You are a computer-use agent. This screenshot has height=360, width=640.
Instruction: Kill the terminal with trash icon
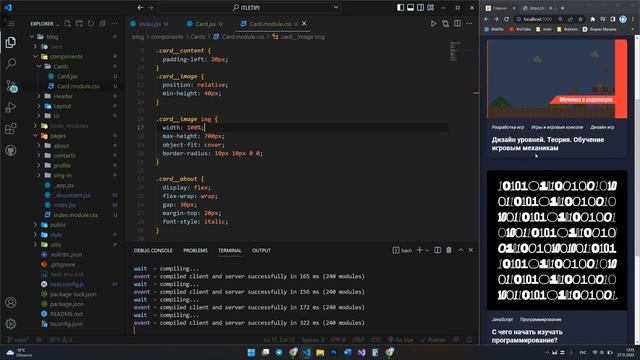tap(449, 250)
